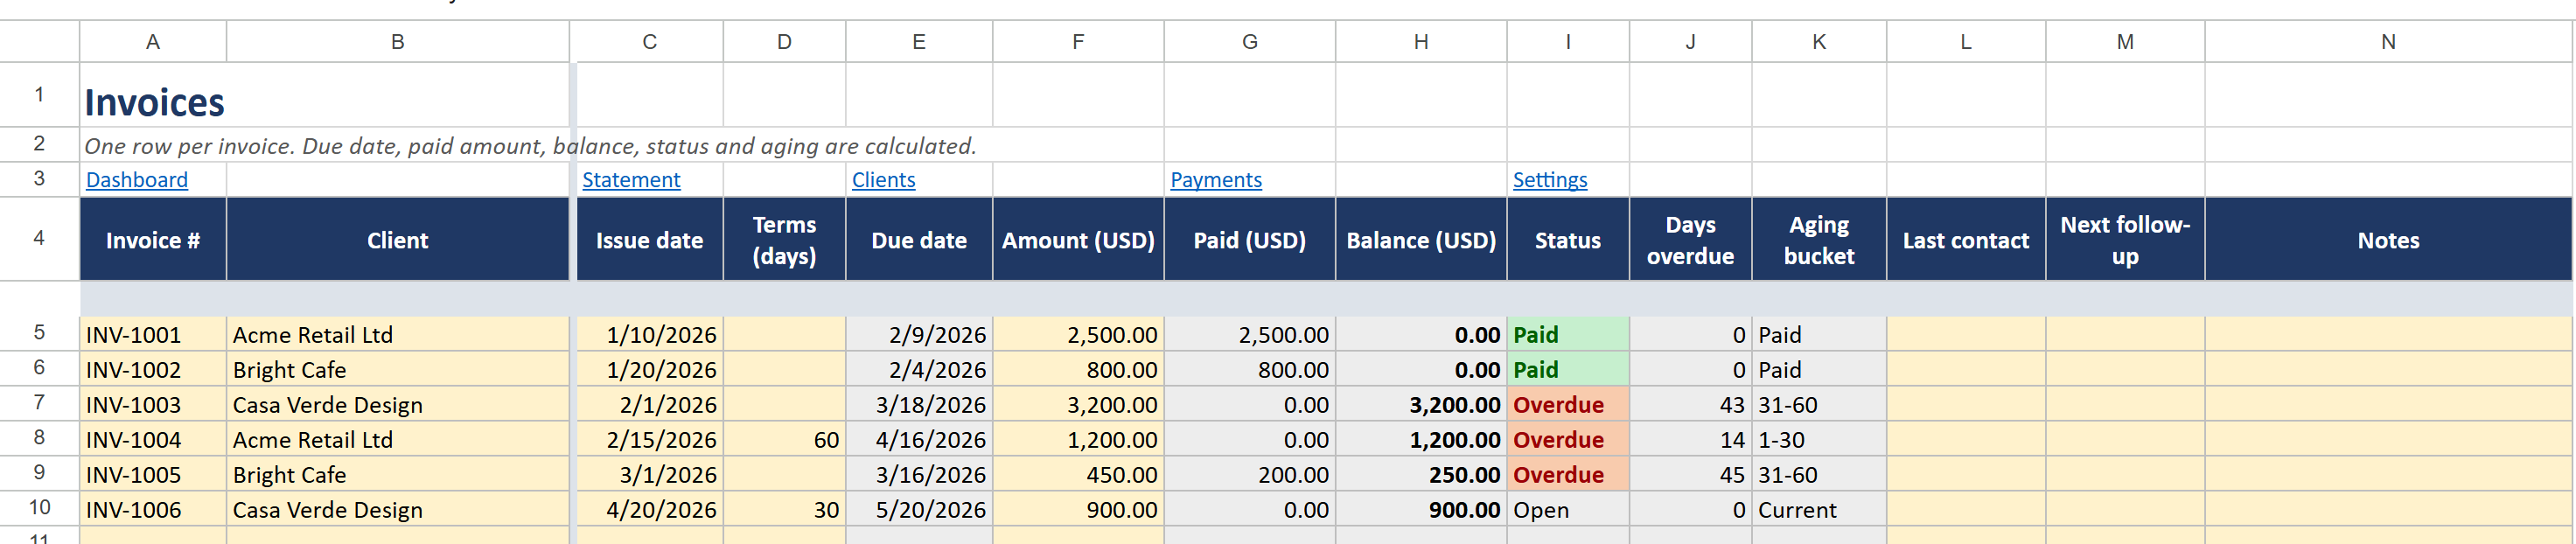
Task: Click the 'Last contact' header cell
Action: click(x=1966, y=240)
